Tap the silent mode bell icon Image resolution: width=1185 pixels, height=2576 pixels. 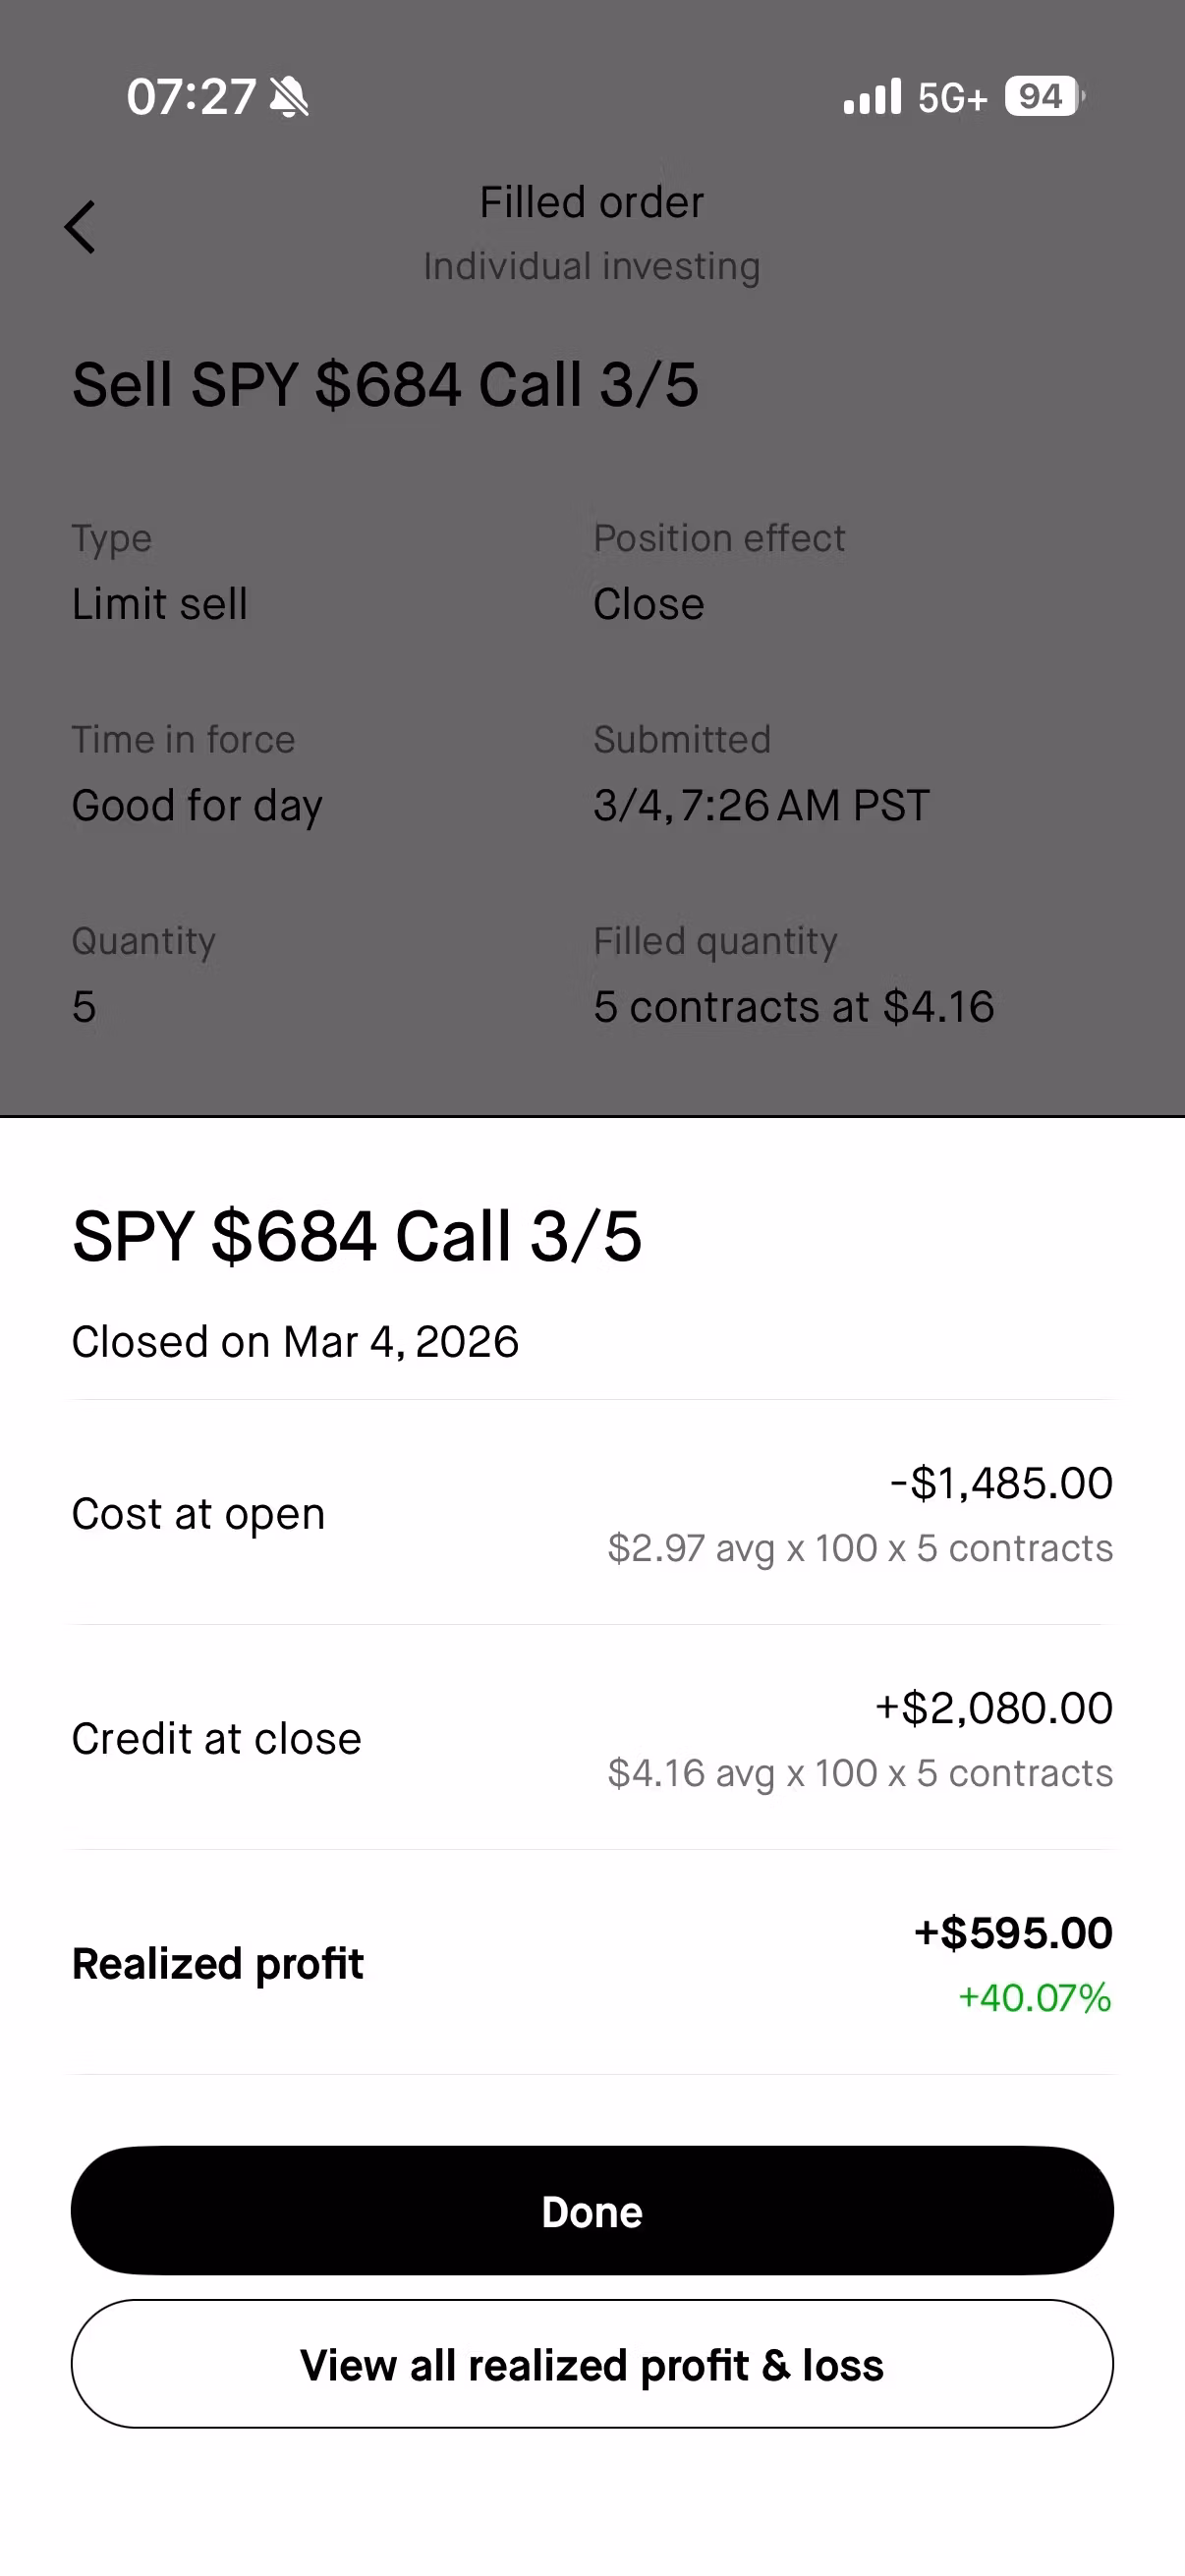coord(290,98)
